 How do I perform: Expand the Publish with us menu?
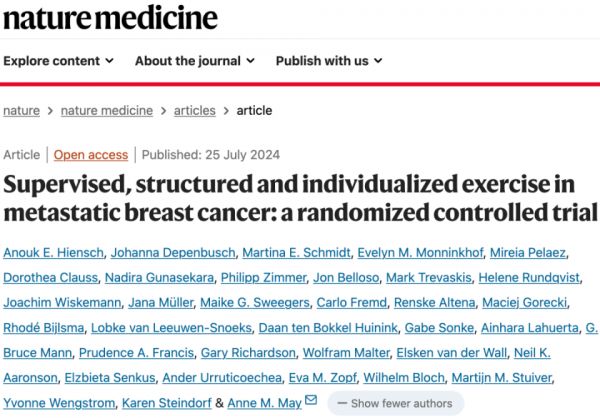(x=330, y=60)
